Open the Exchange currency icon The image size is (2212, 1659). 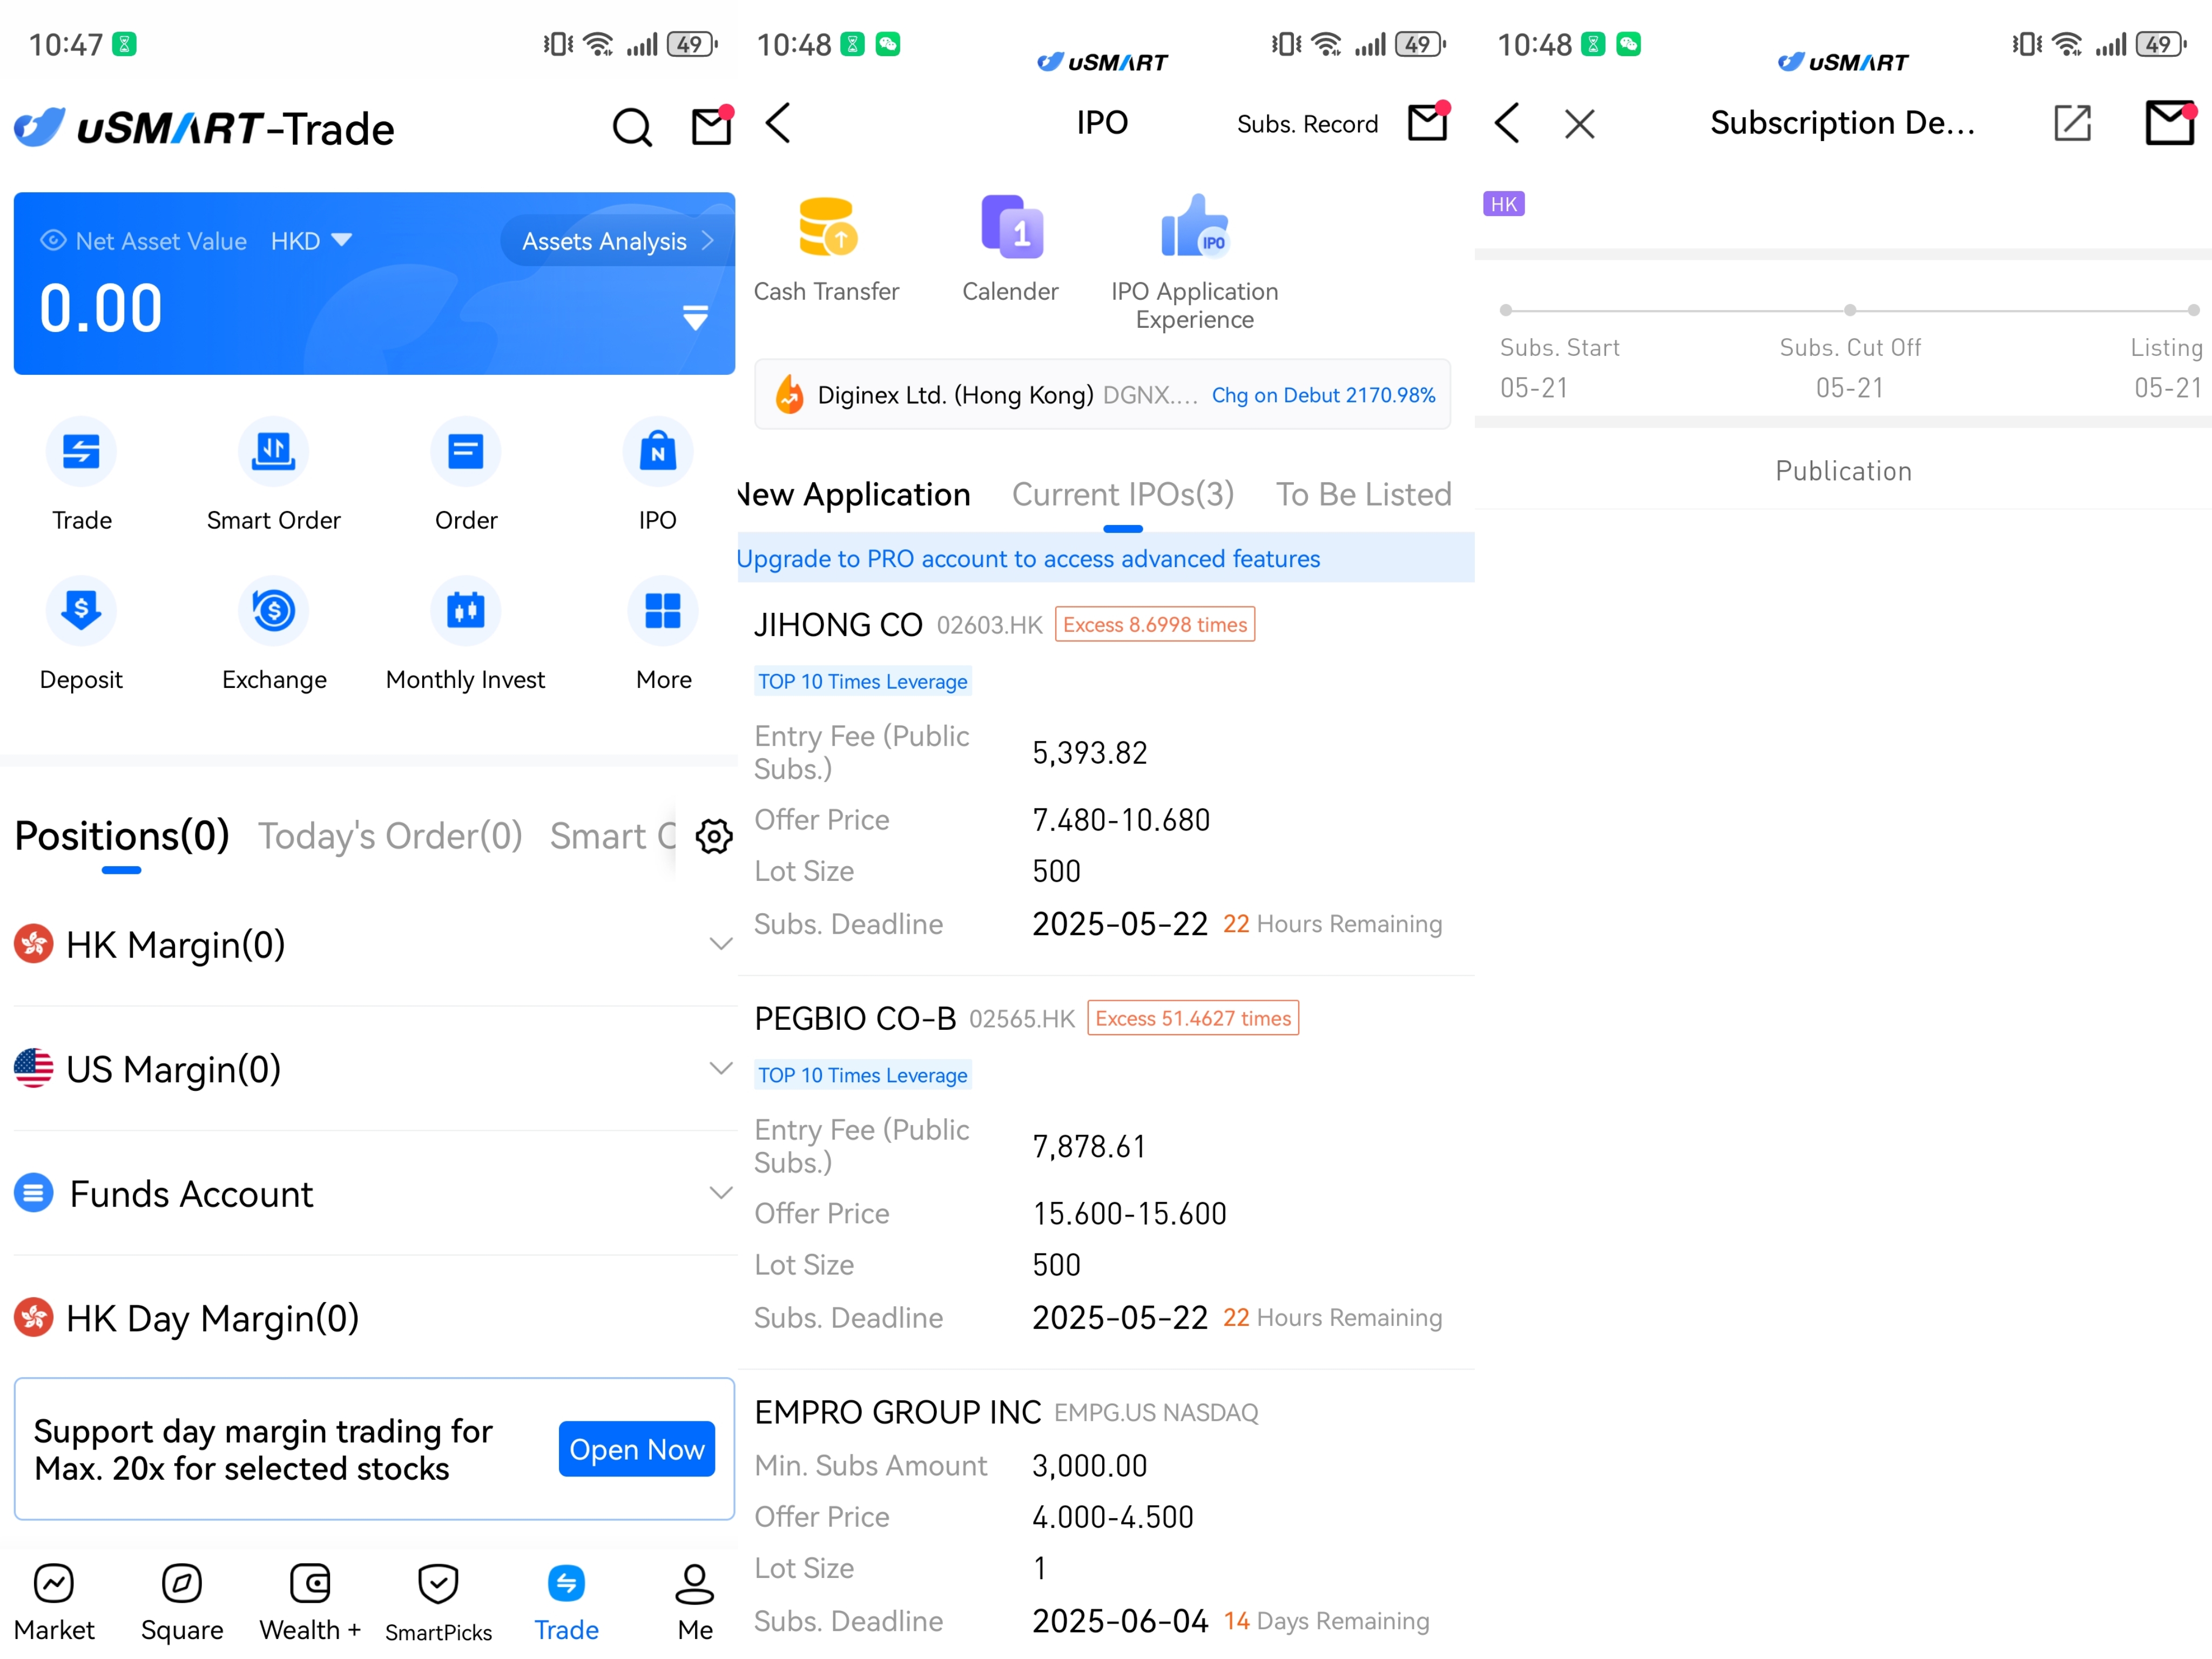click(x=274, y=634)
